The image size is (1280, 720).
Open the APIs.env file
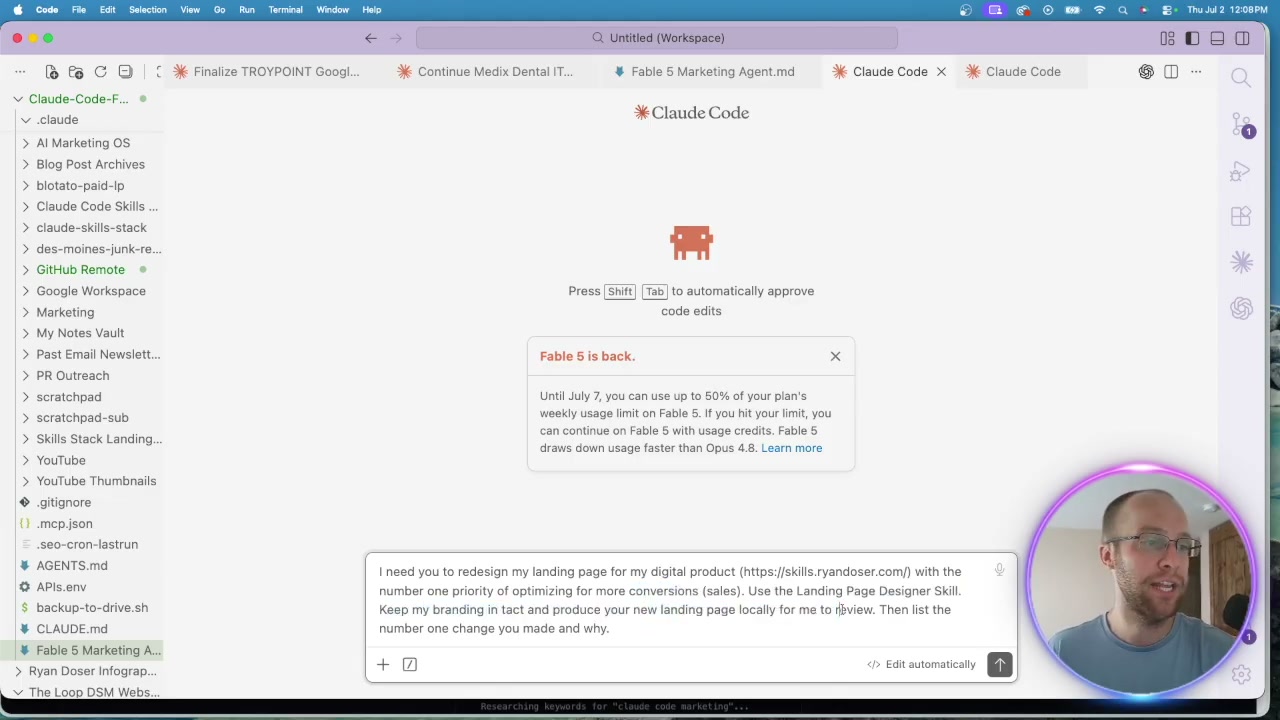[82, 587]
